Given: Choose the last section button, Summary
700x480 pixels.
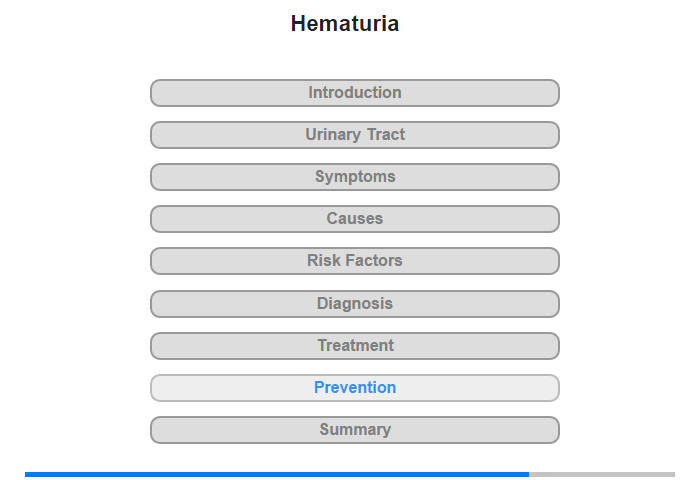Looking at the screenshot, I should click(354, 430).
